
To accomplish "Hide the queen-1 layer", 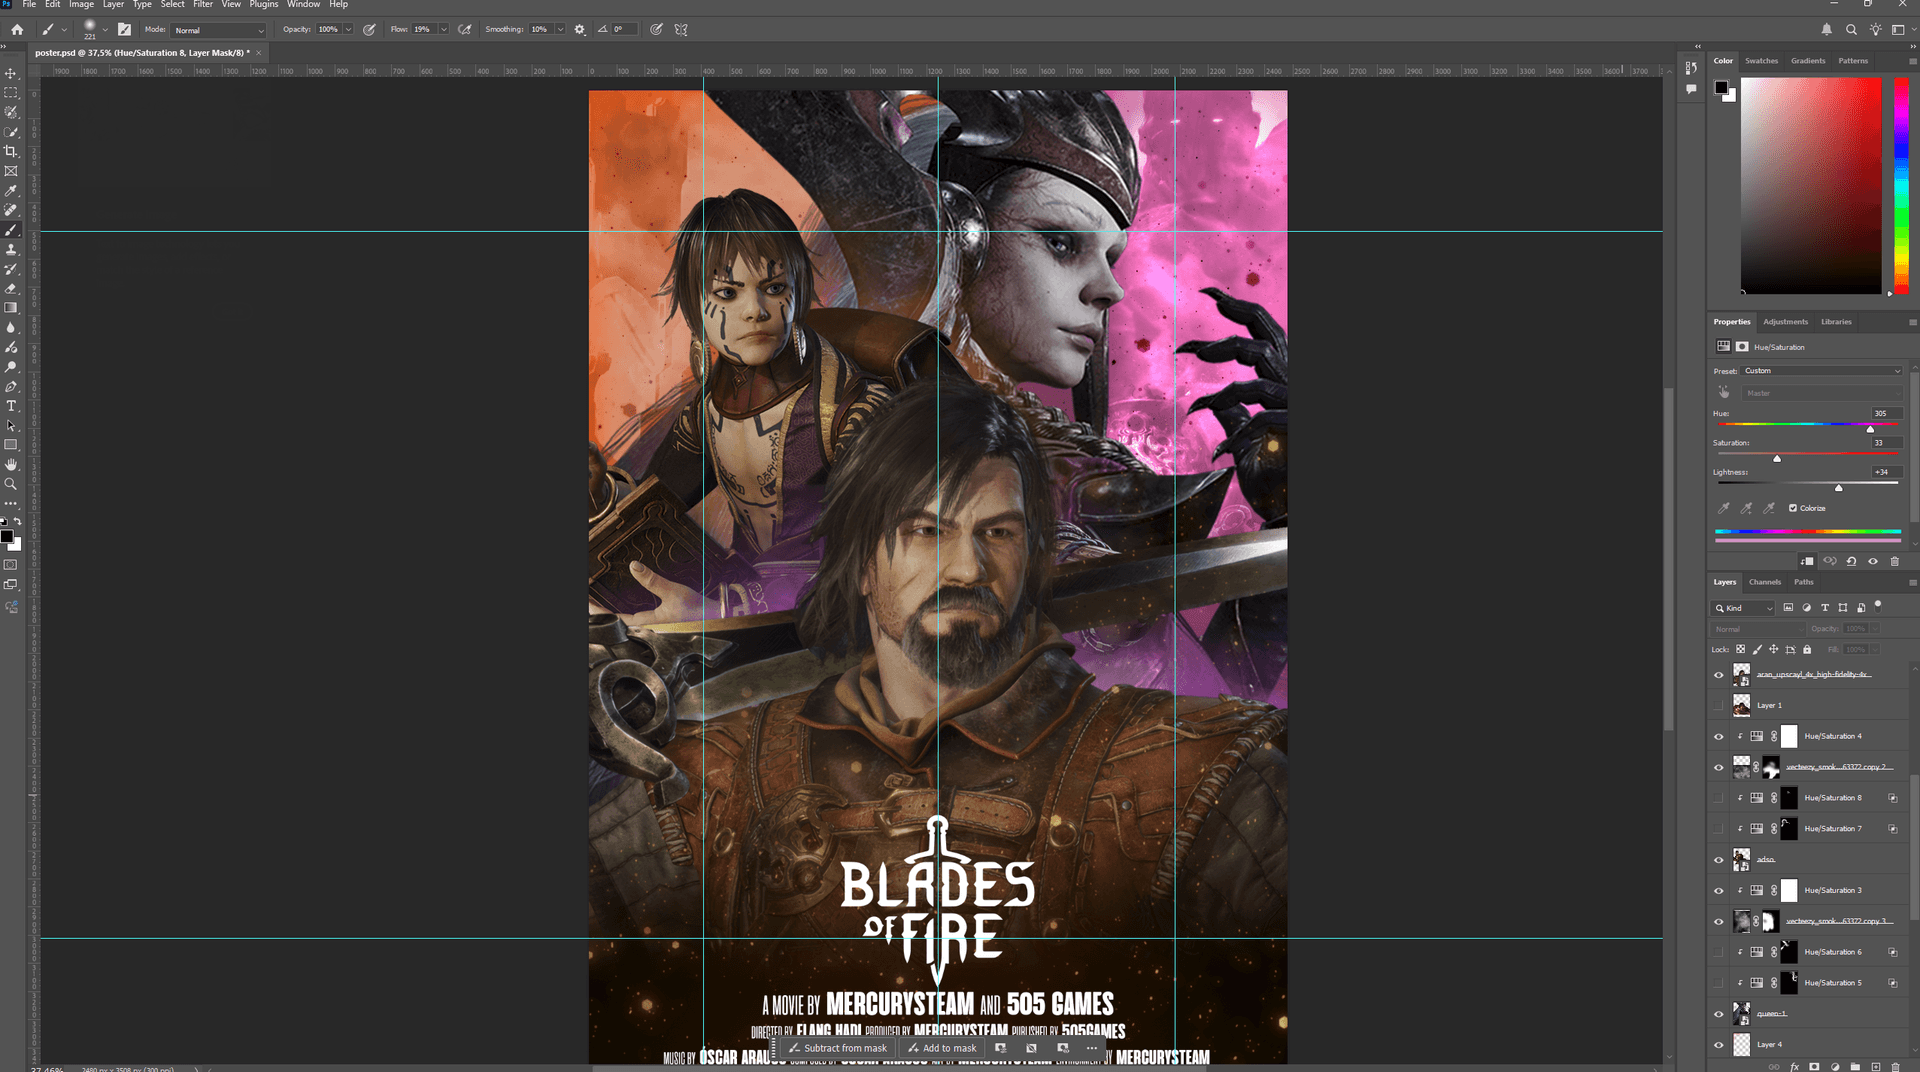I will (1719, 1014).
